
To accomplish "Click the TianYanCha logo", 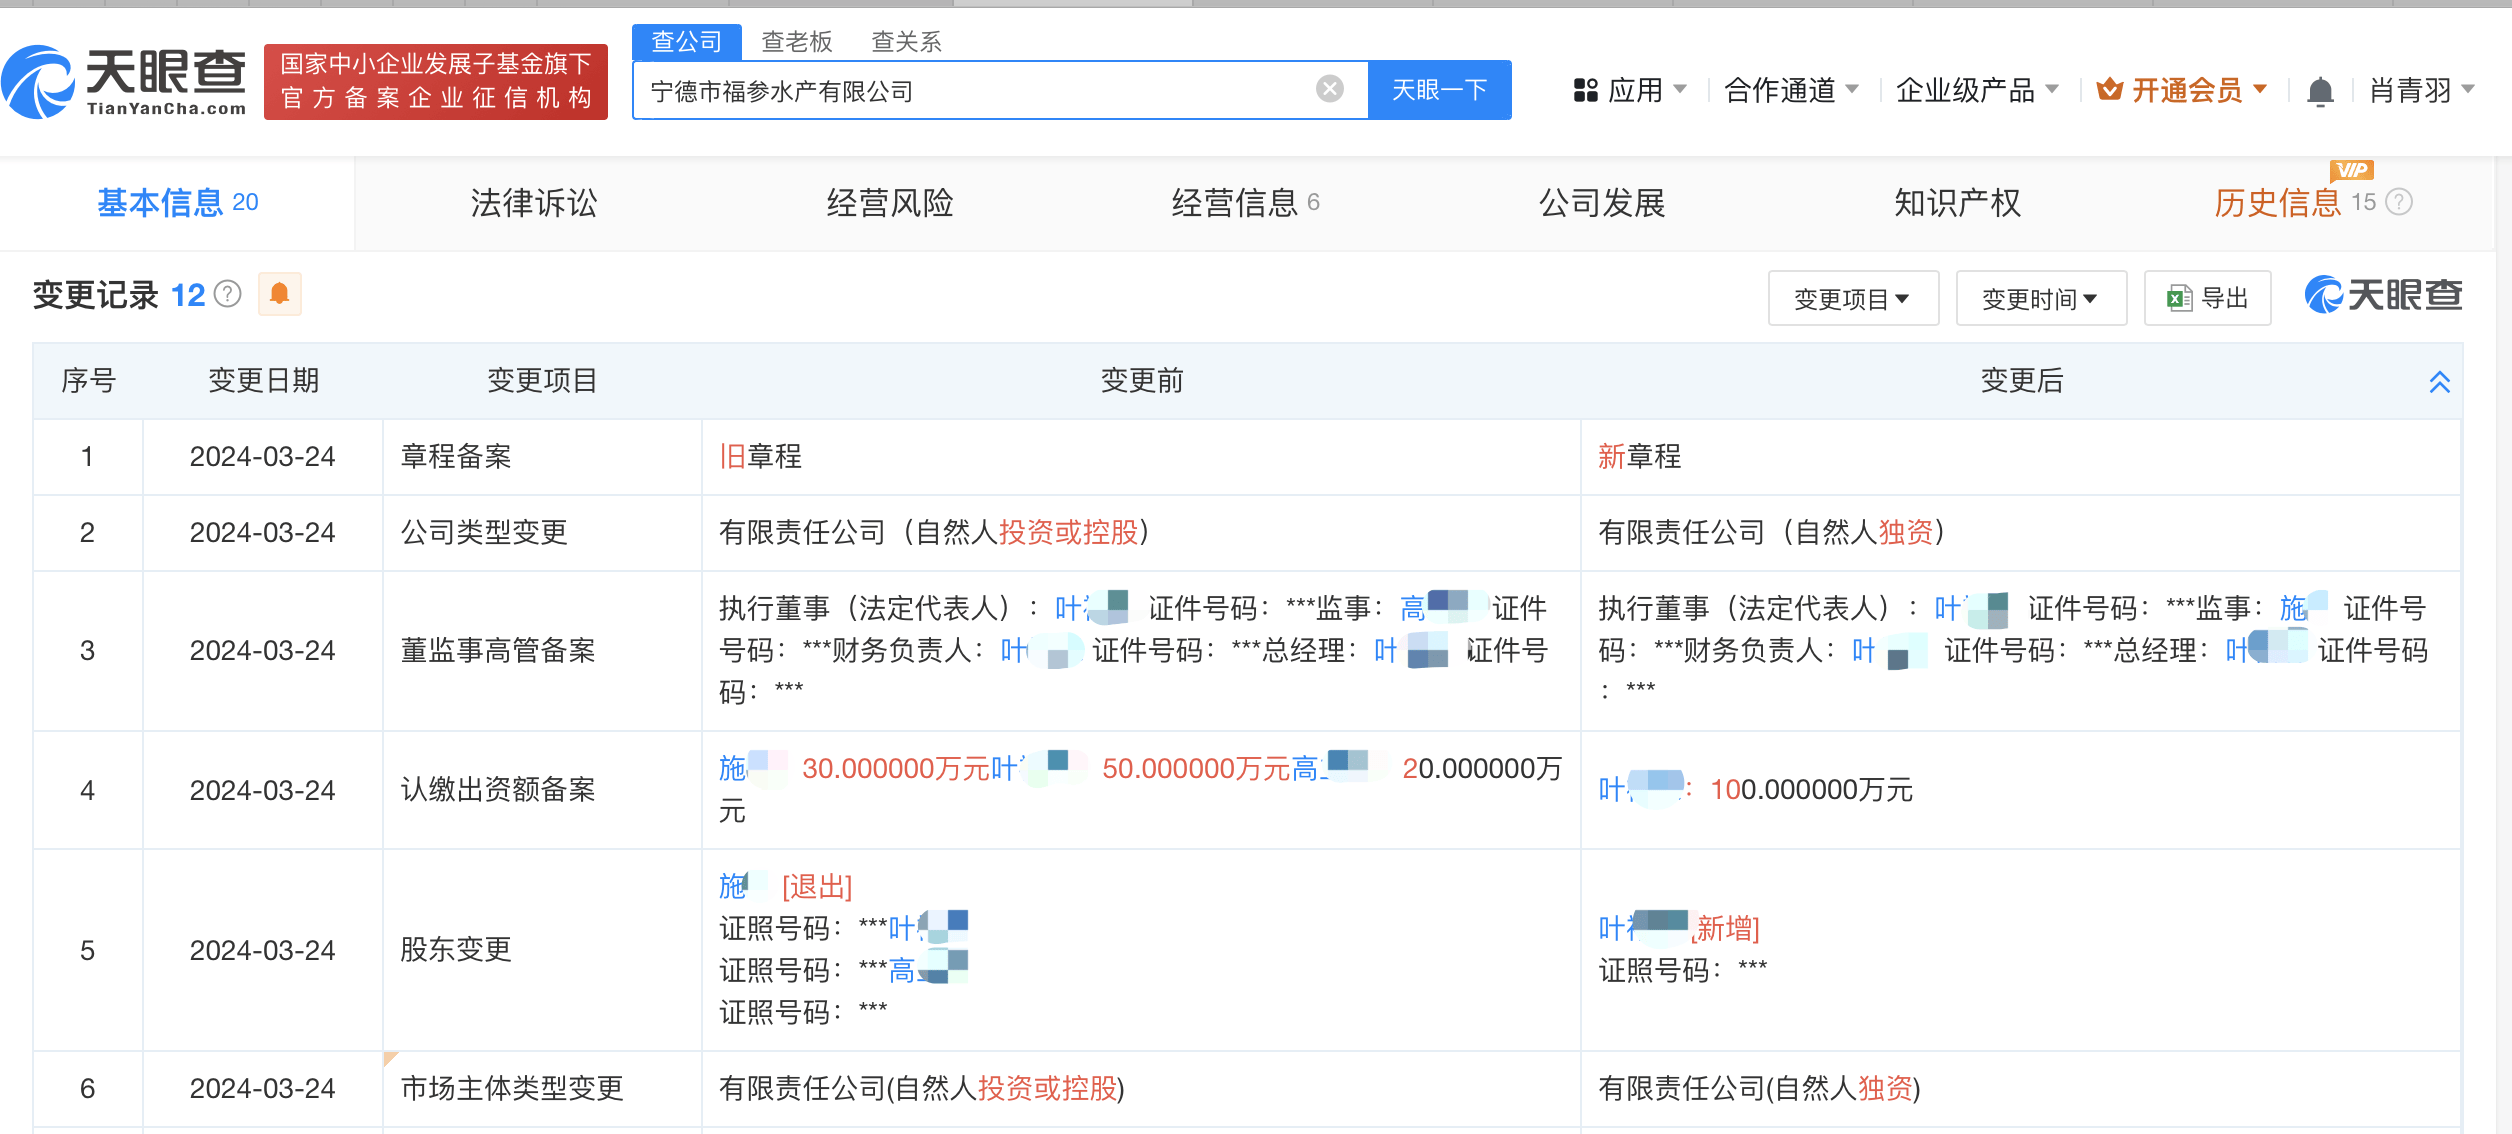I will (x=125, y=82).
